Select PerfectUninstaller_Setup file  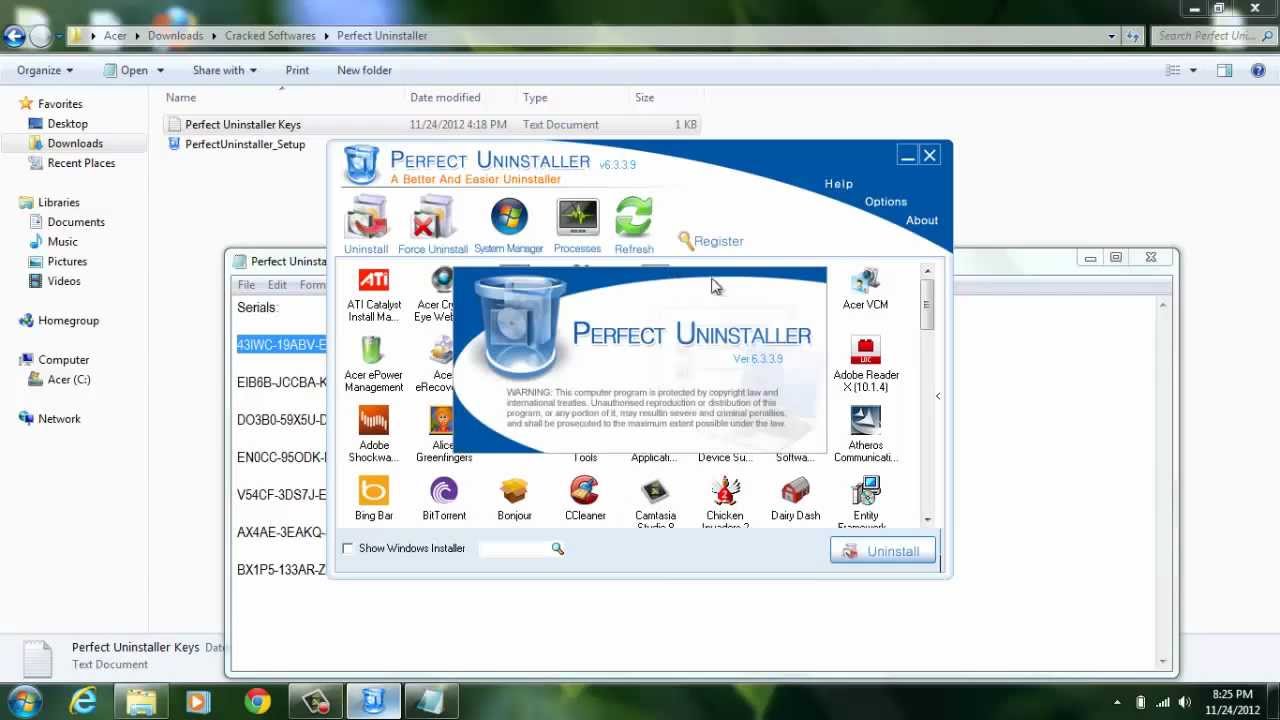tap(236, 144)
